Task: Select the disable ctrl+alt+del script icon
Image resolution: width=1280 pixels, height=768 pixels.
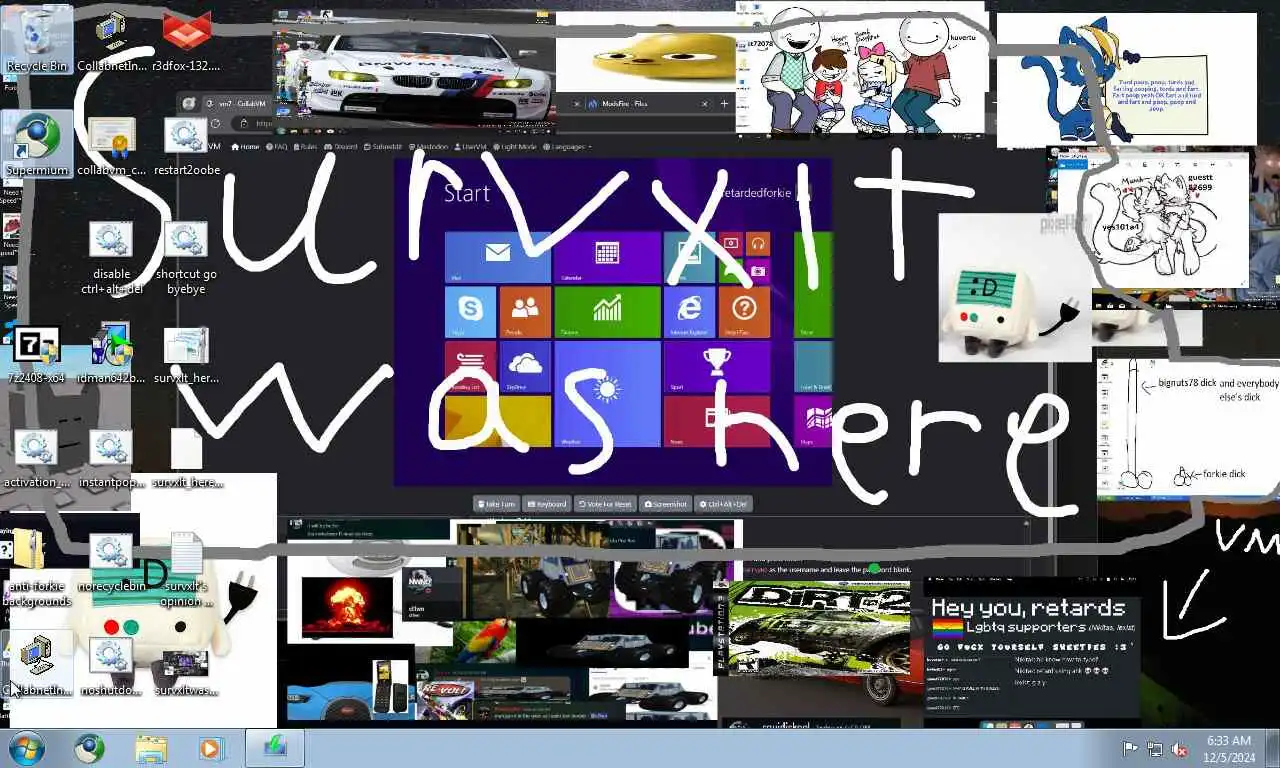Action: [111, 257]
